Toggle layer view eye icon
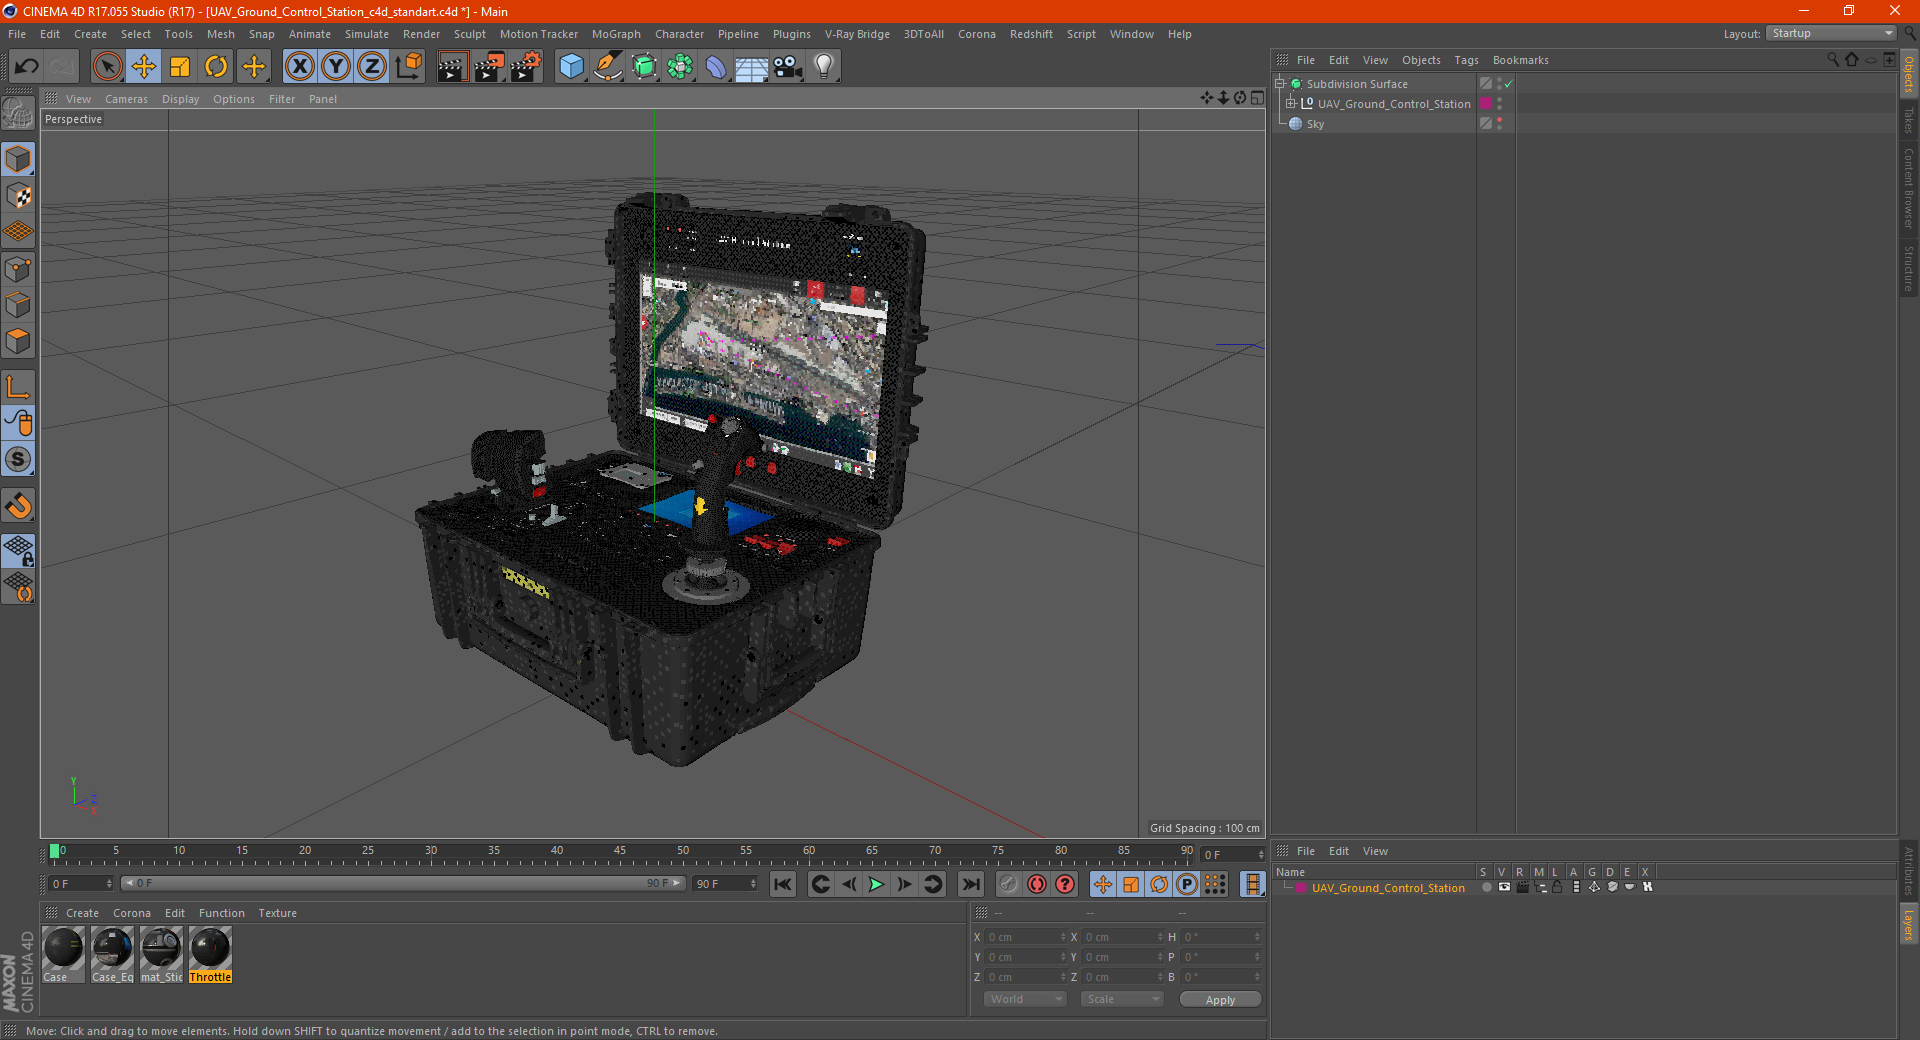The image size is (1920, 1040). point(1504,887)
